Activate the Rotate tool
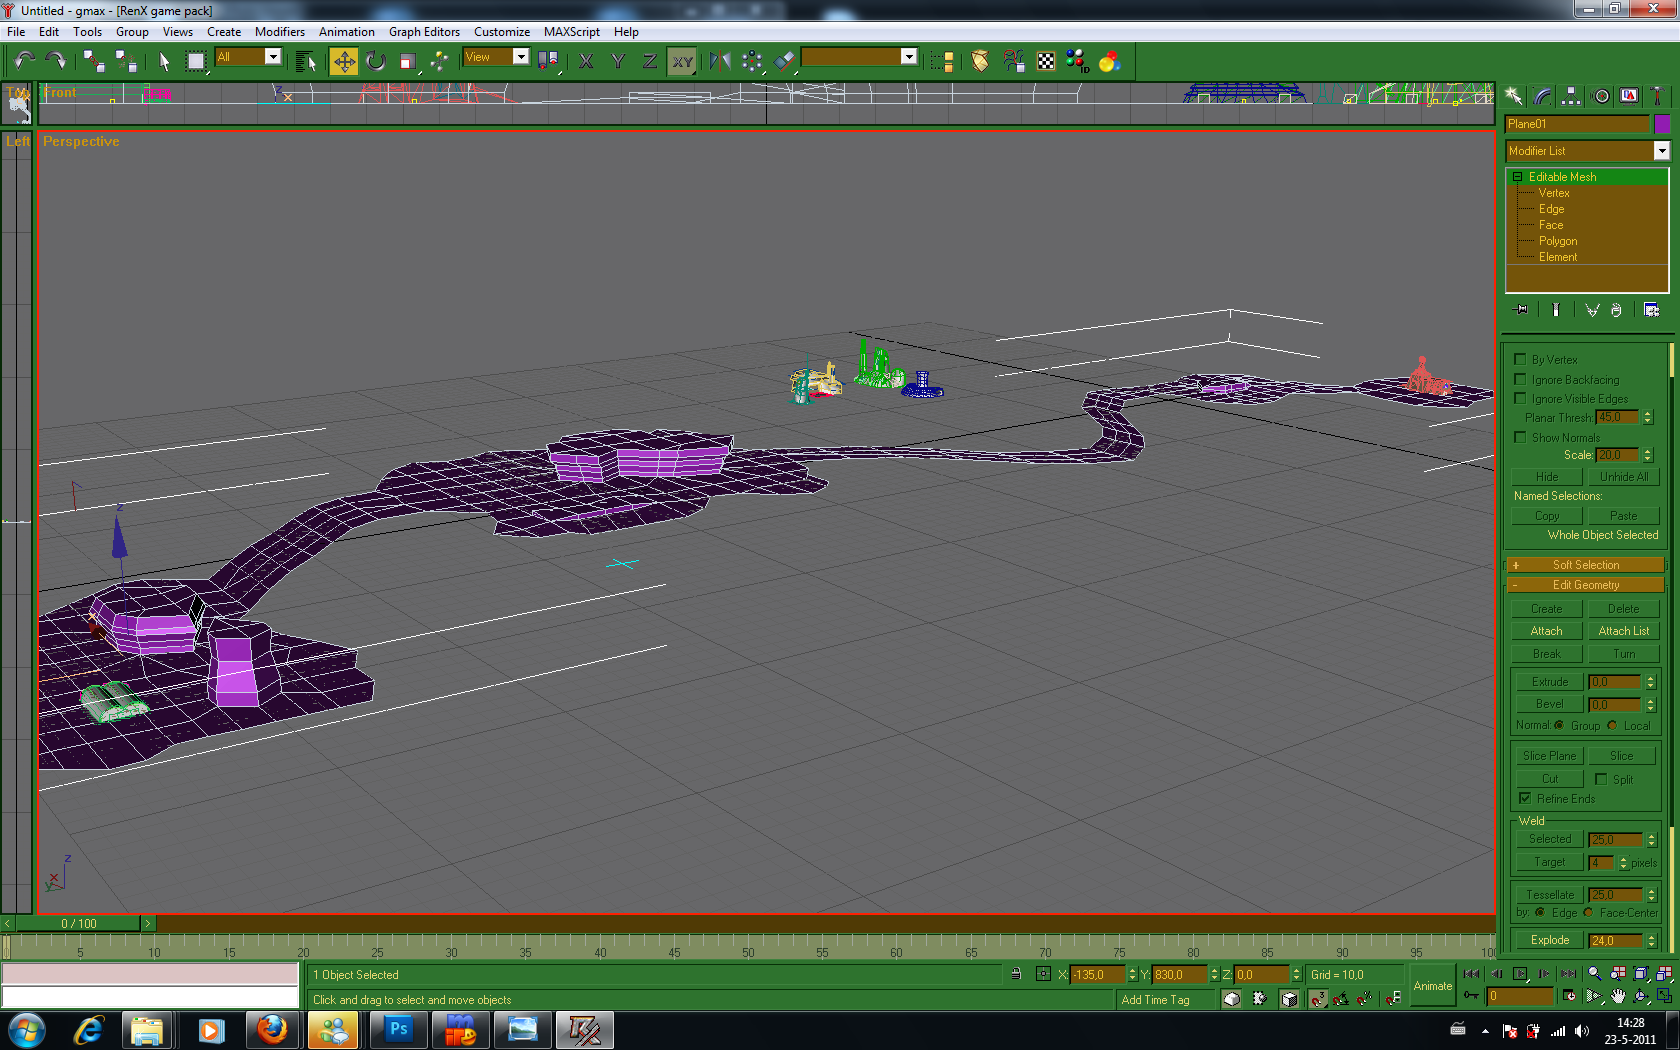 click(376, 62)
